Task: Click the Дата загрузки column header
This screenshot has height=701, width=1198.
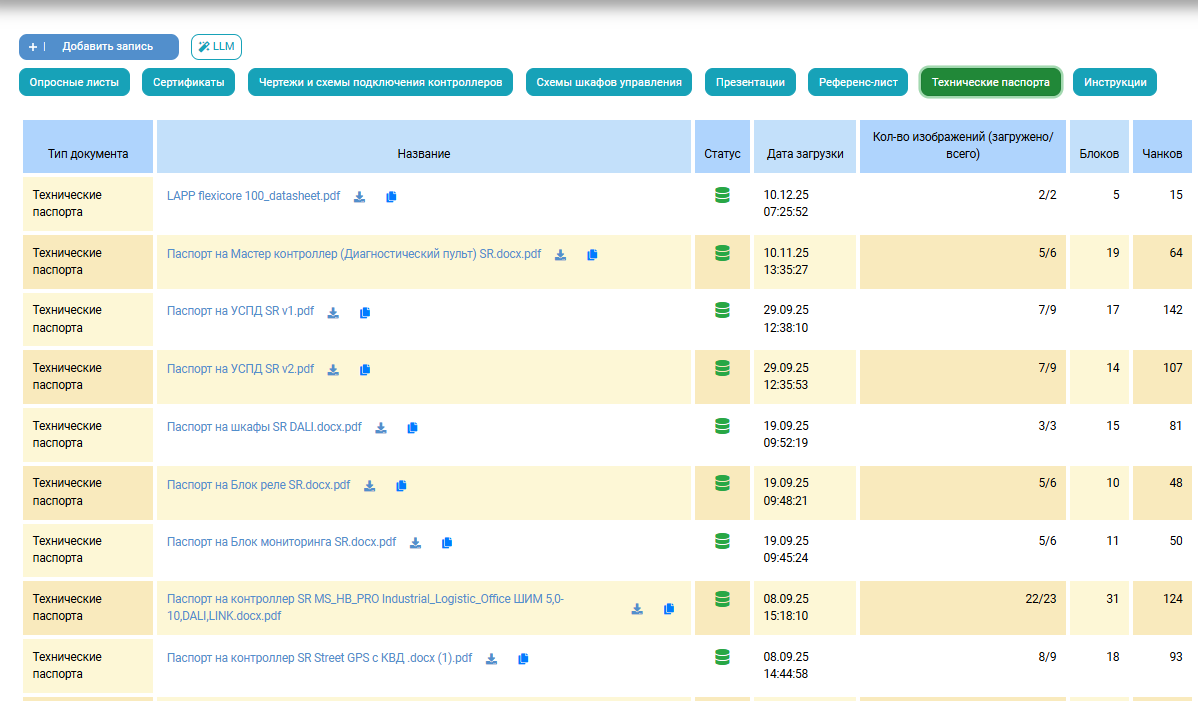Action: pos(805,154)
